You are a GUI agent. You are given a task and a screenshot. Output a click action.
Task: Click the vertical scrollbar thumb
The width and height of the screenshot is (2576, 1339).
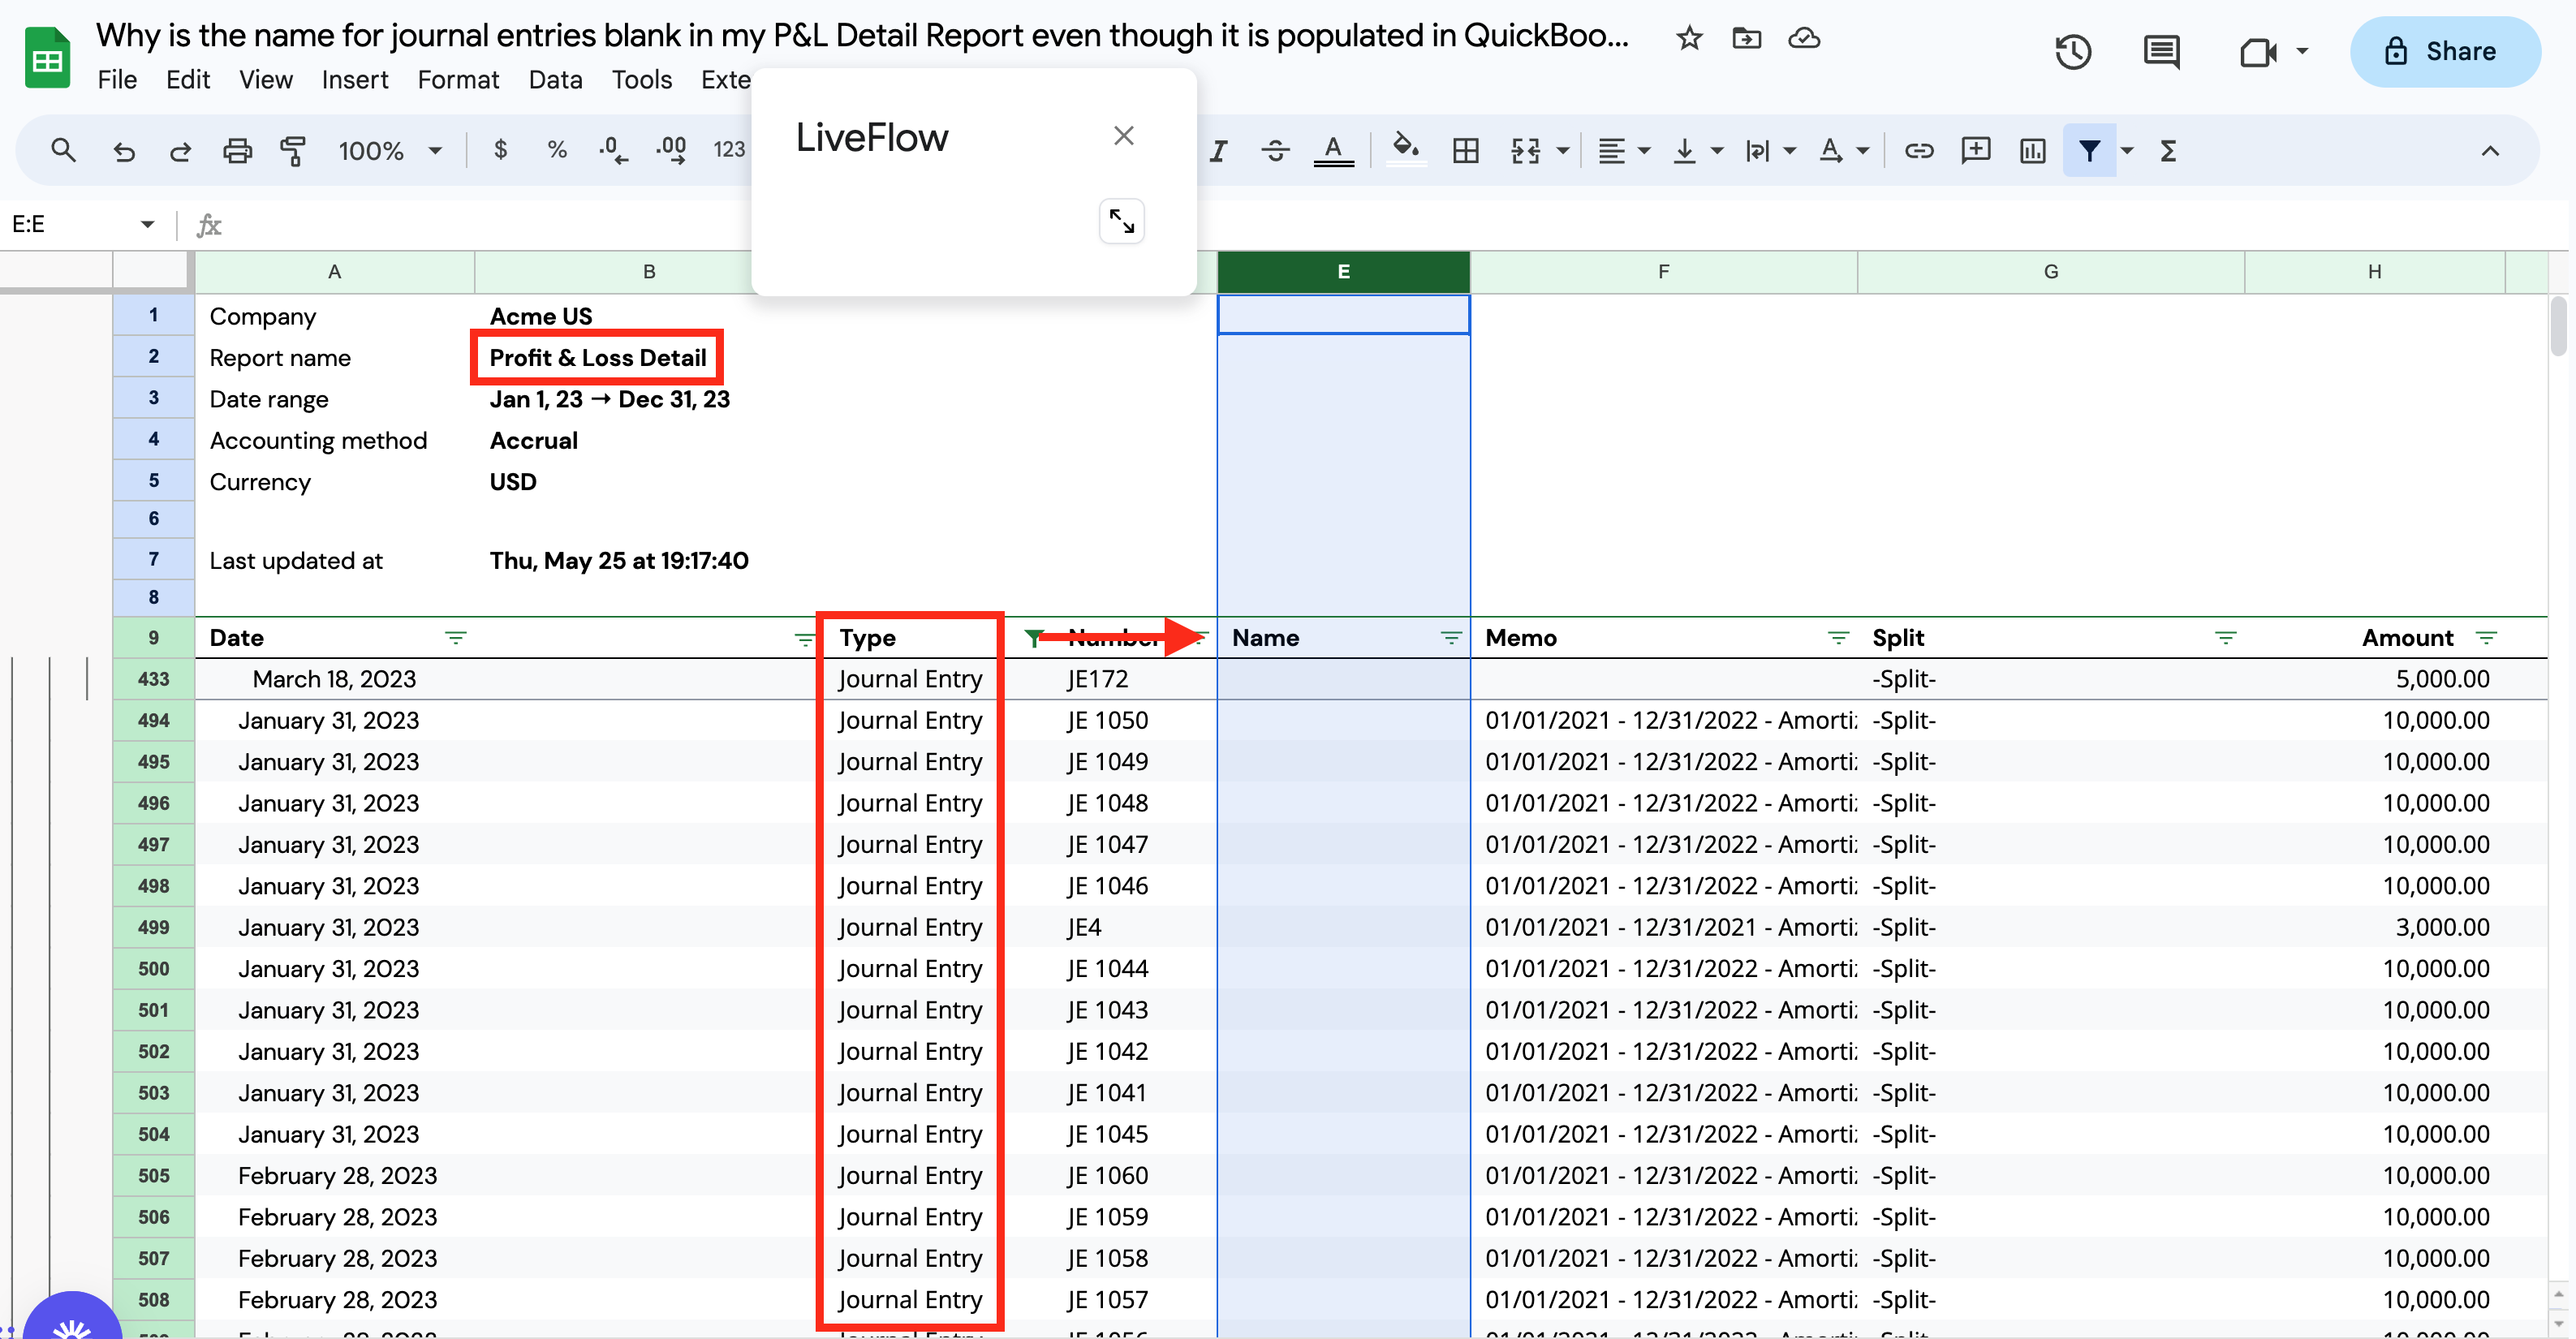coord(2559,326)
